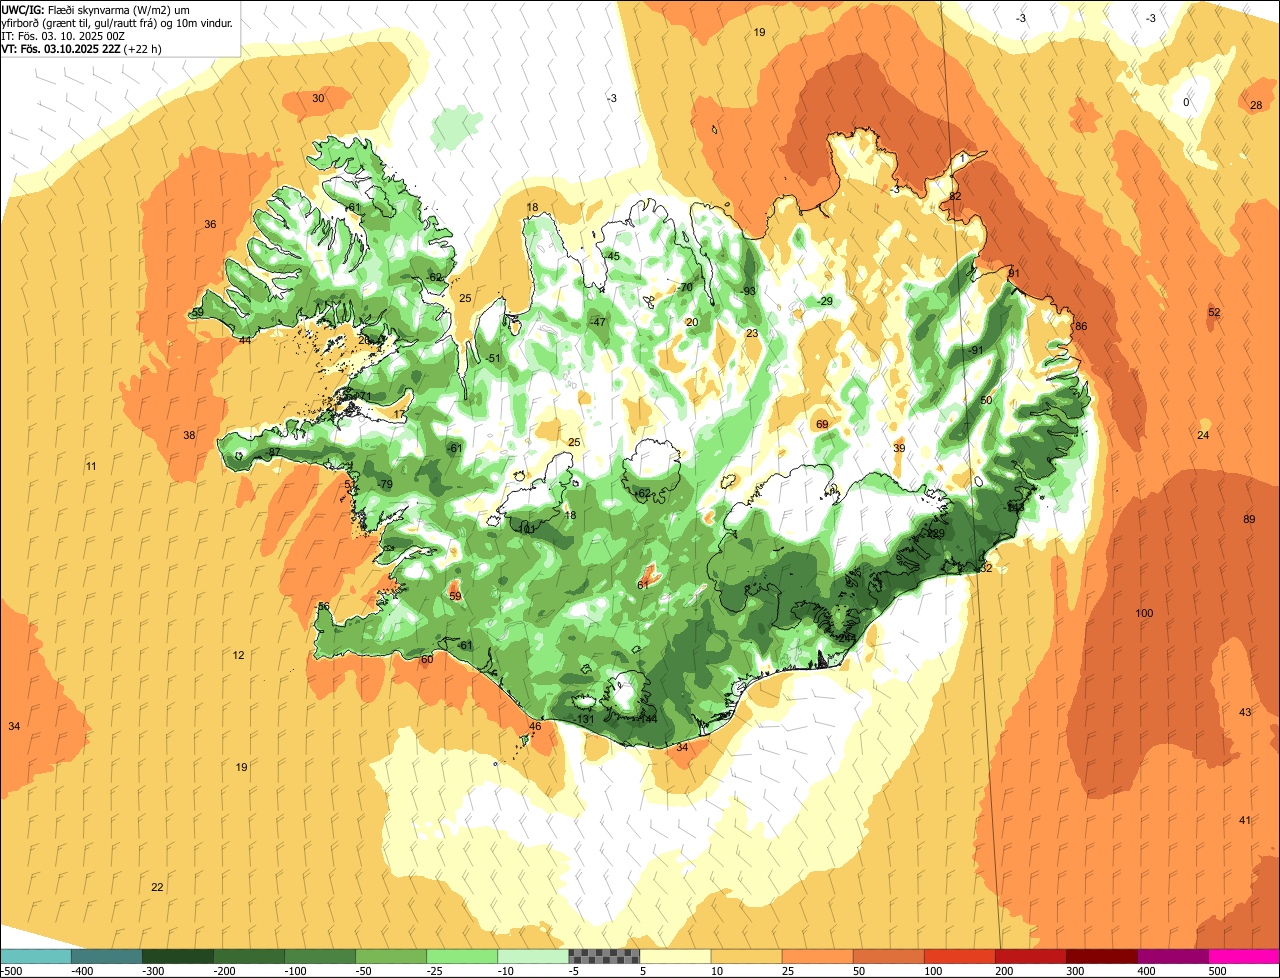Click the '-70' value on the map
The height and width of the screenshot is (978, 1280).
click(684, 288)
